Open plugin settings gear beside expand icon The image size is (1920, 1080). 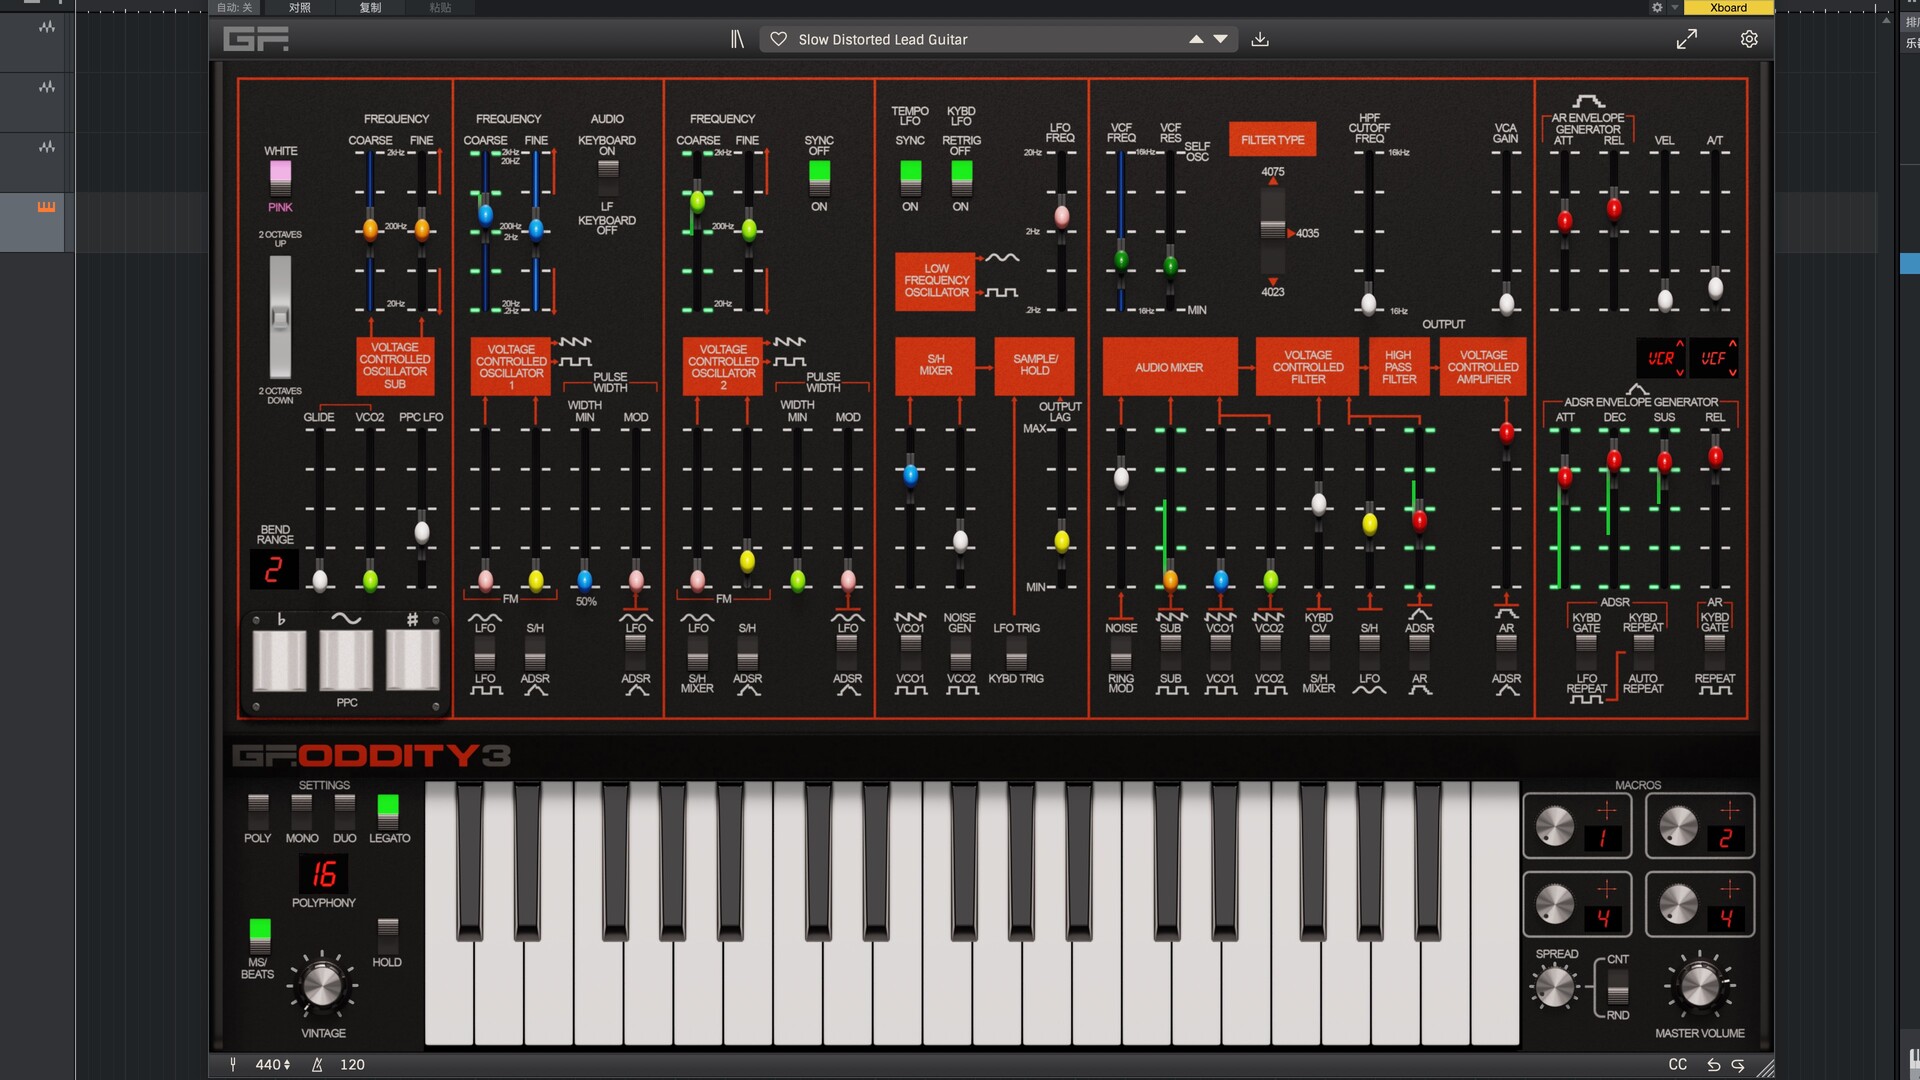click(1749, 39)
